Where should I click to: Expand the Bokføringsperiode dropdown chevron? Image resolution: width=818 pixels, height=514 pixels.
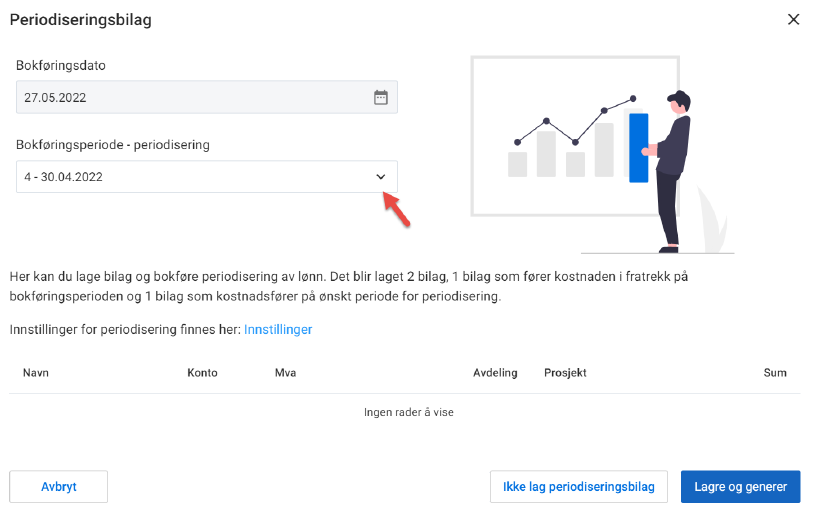(380, 177)
